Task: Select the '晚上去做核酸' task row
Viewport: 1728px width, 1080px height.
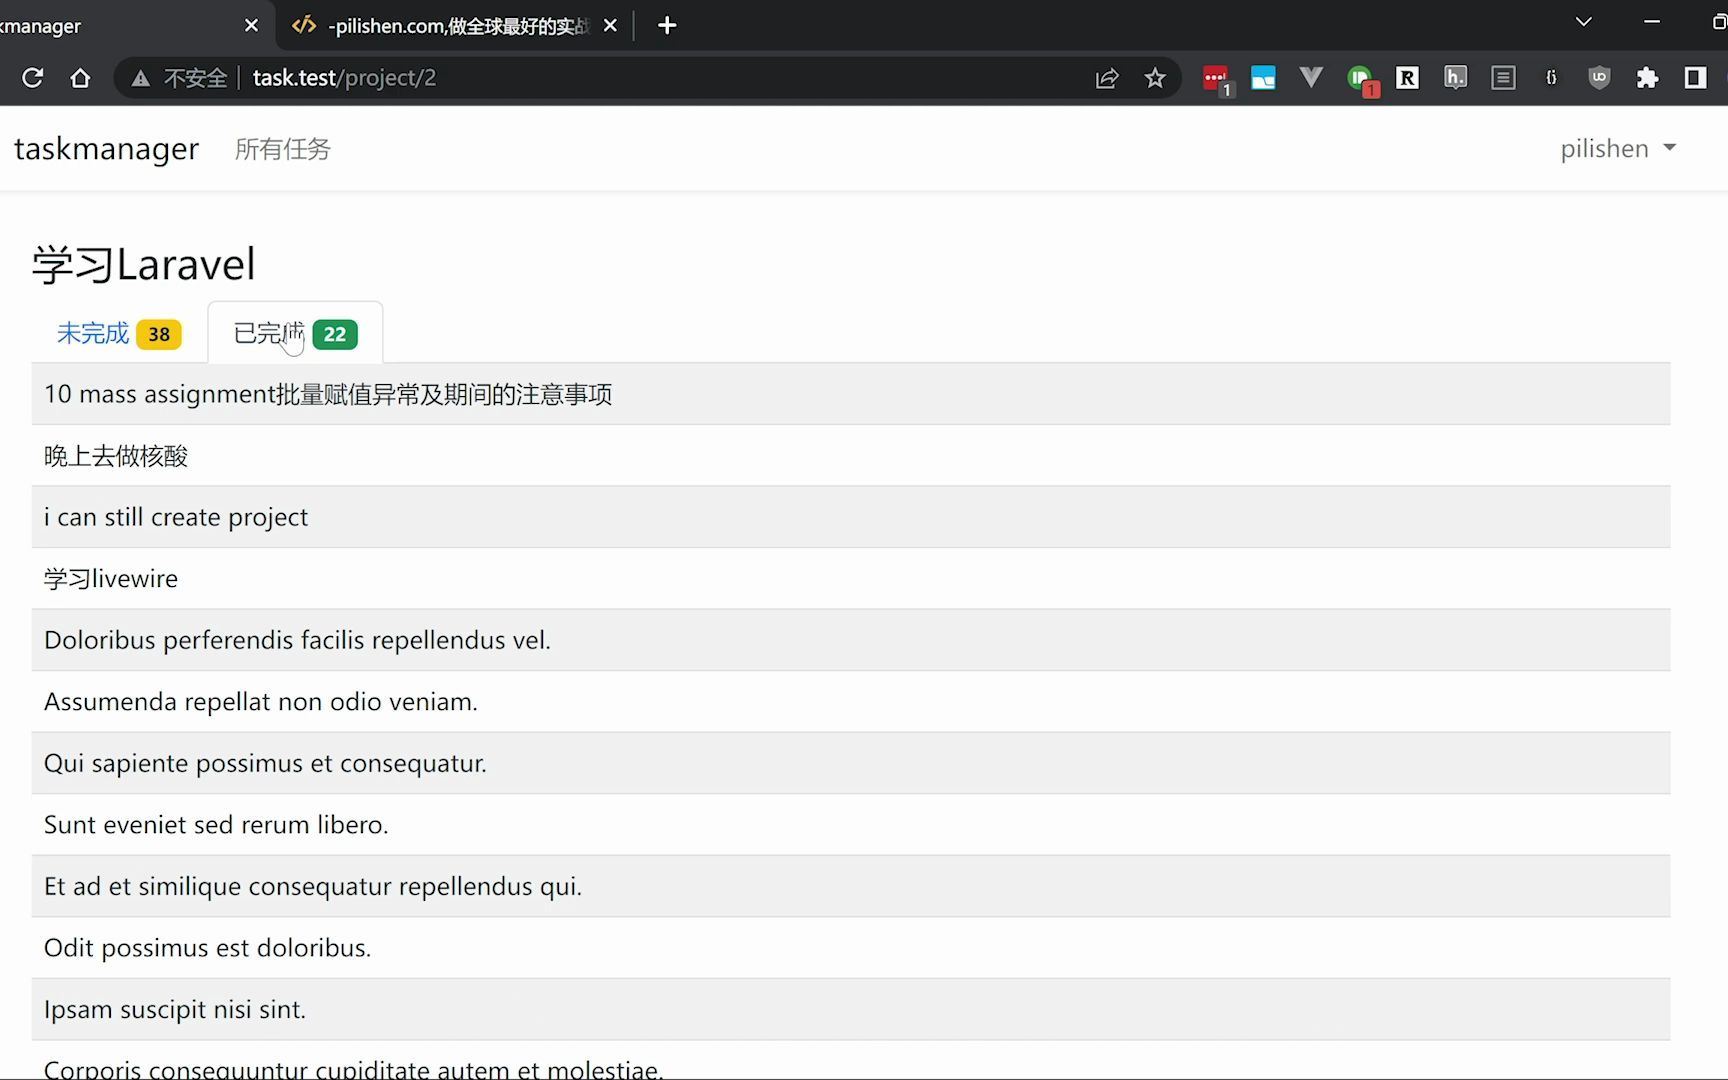Action: (851, 456)
